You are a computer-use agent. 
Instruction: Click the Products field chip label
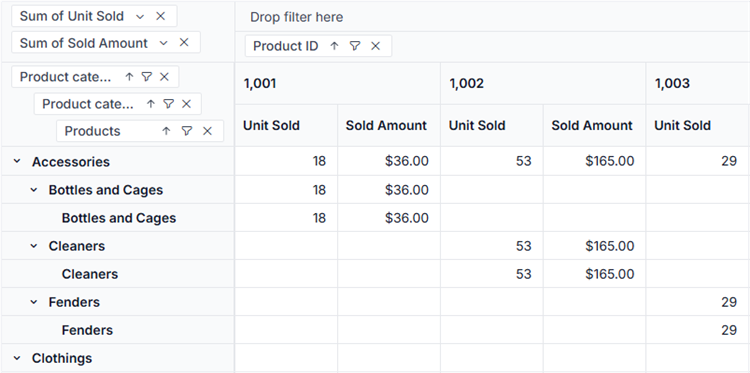92,131
